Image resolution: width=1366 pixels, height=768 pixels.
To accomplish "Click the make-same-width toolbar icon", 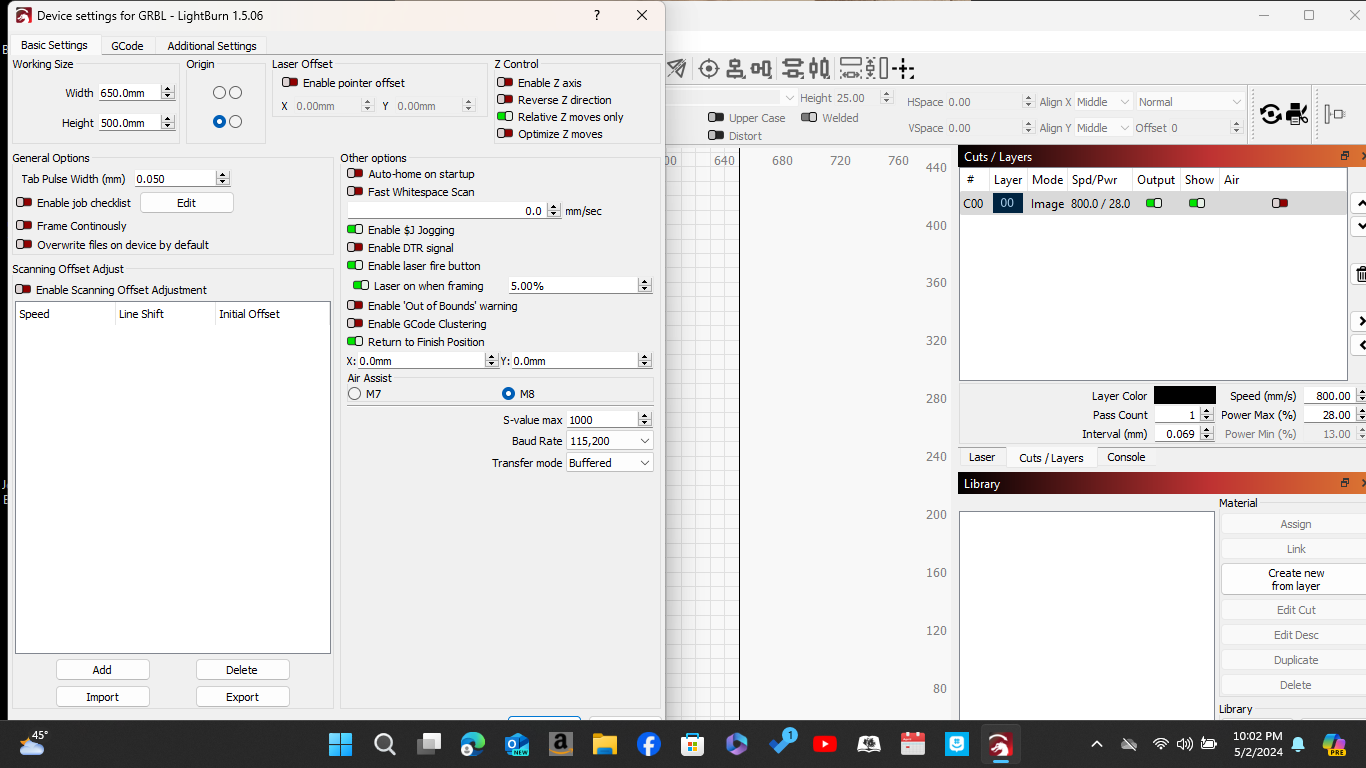I will pos(851,68).
